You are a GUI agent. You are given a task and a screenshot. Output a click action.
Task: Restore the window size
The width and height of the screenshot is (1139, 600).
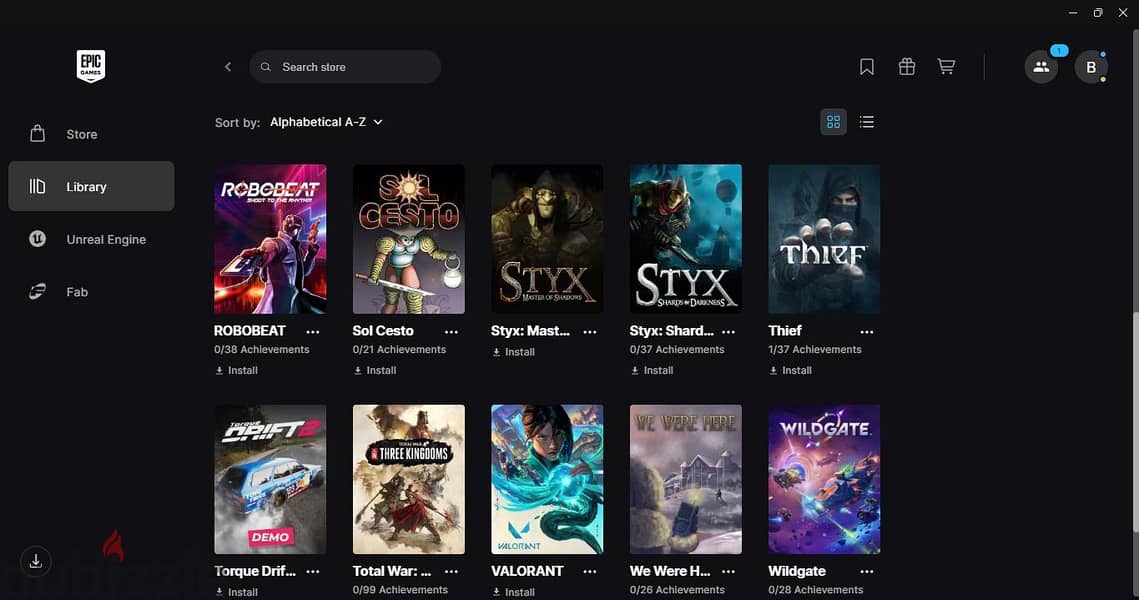(1098, 12)
